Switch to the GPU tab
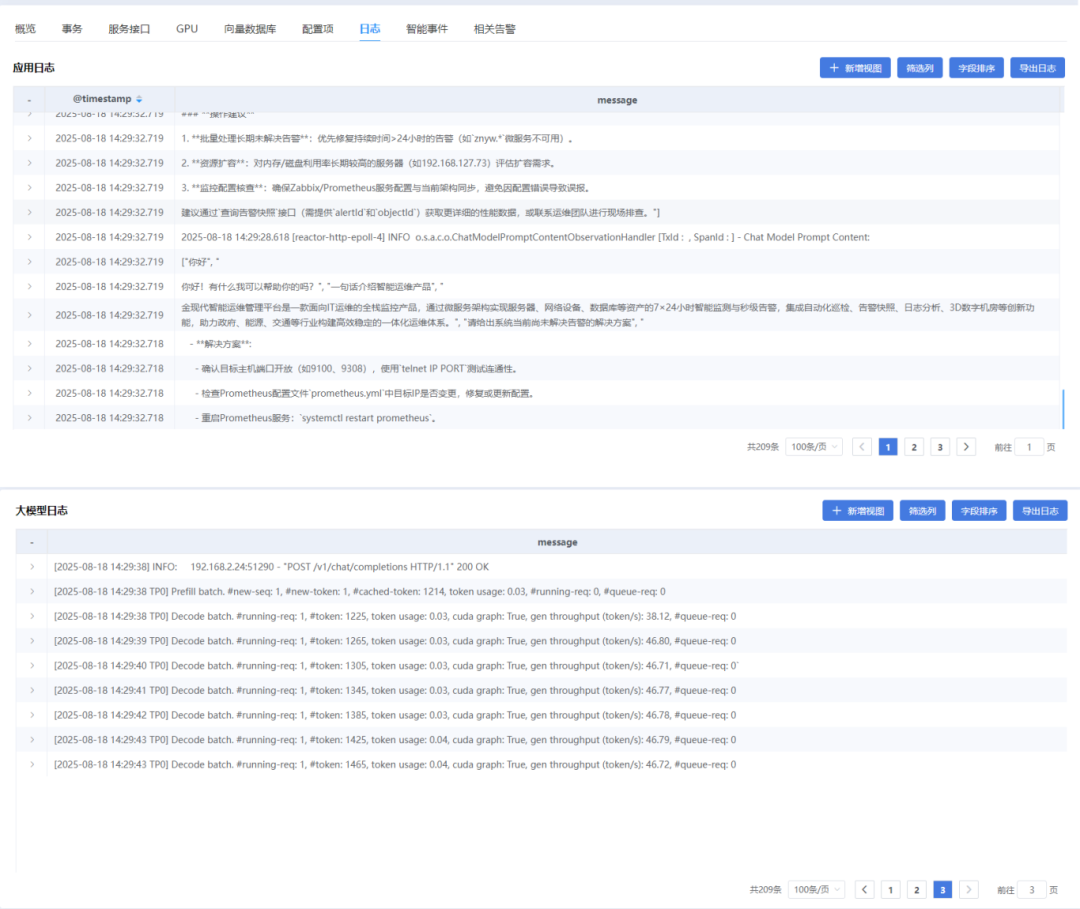This screenshot has width=1080, height=909. pos(187,29)
